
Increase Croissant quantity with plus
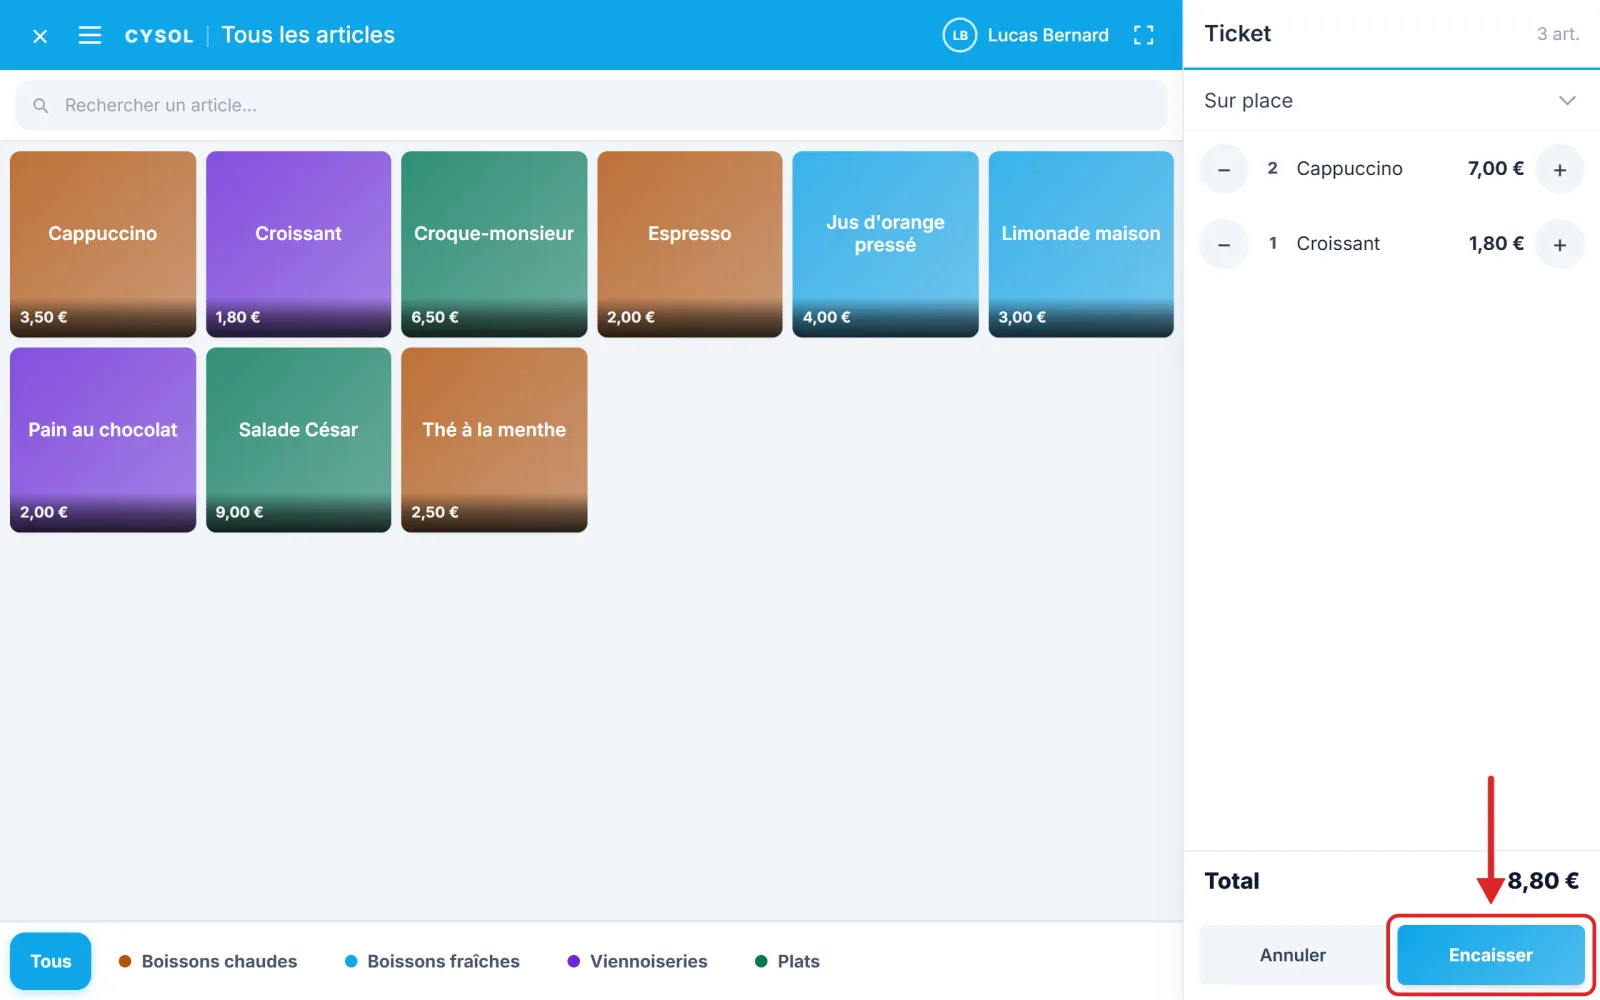click(1560, 244)
